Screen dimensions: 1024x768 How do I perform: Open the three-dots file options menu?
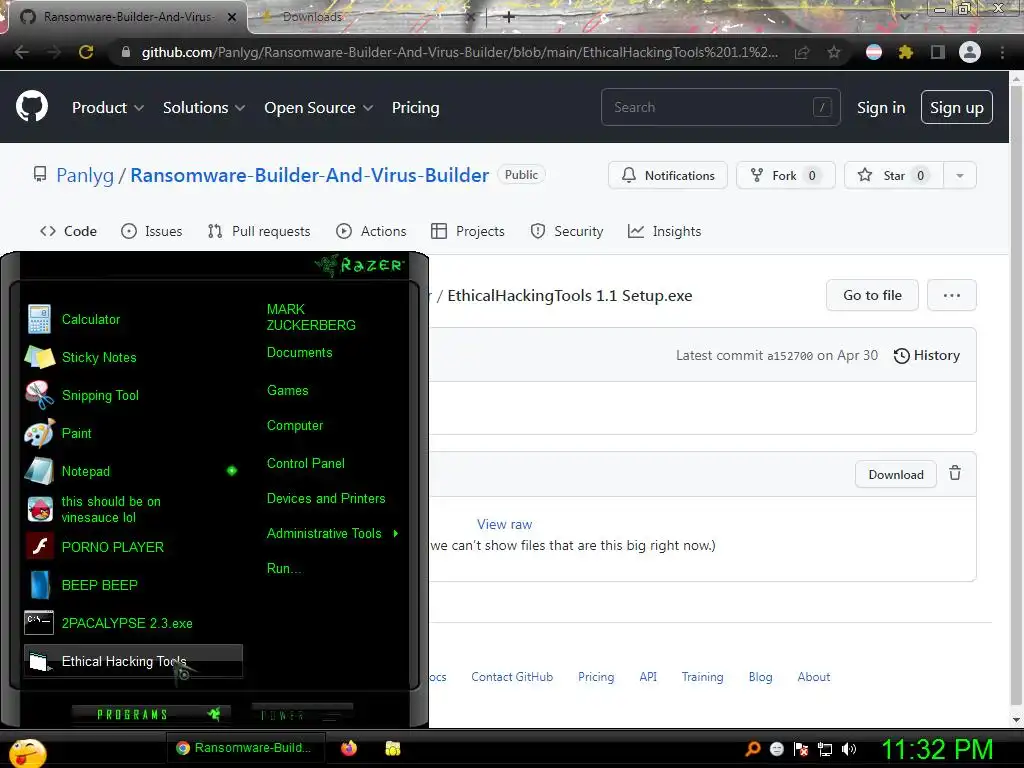(x=952, y=295)
